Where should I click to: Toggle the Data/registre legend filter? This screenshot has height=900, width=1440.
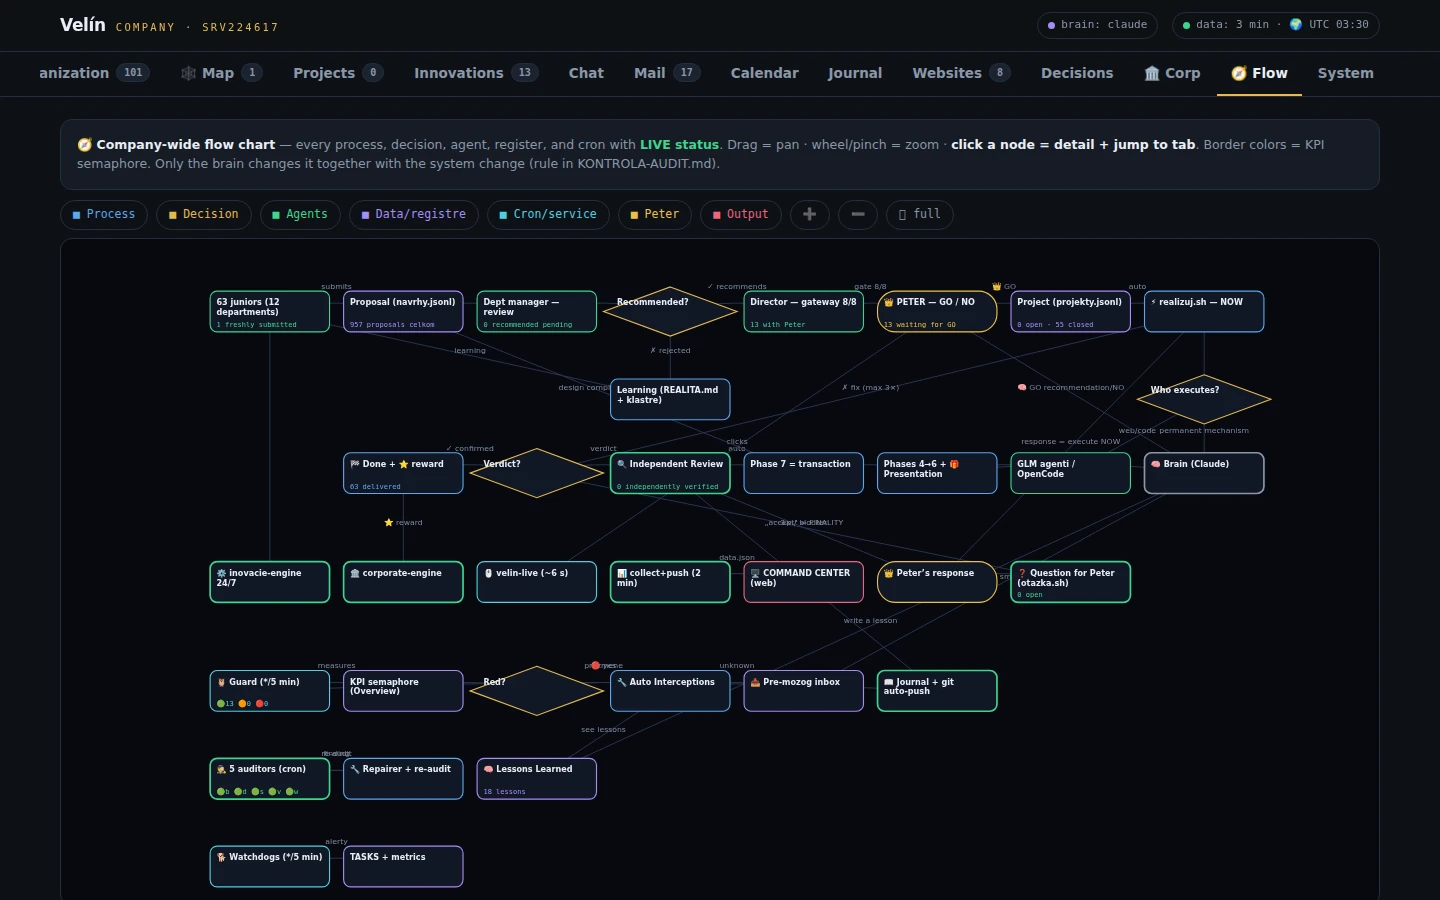tap(414, 214)
